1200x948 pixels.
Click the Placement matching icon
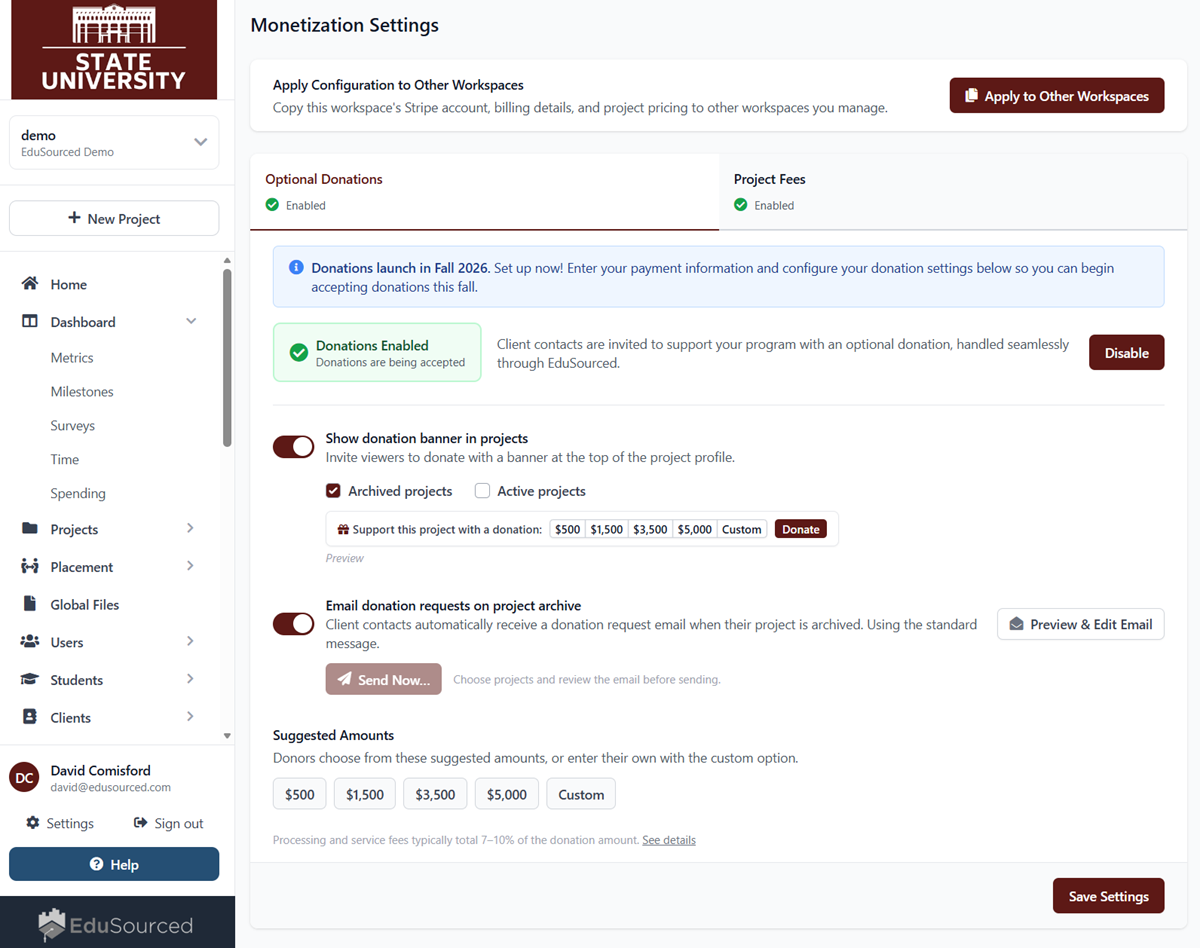(30, 567)
